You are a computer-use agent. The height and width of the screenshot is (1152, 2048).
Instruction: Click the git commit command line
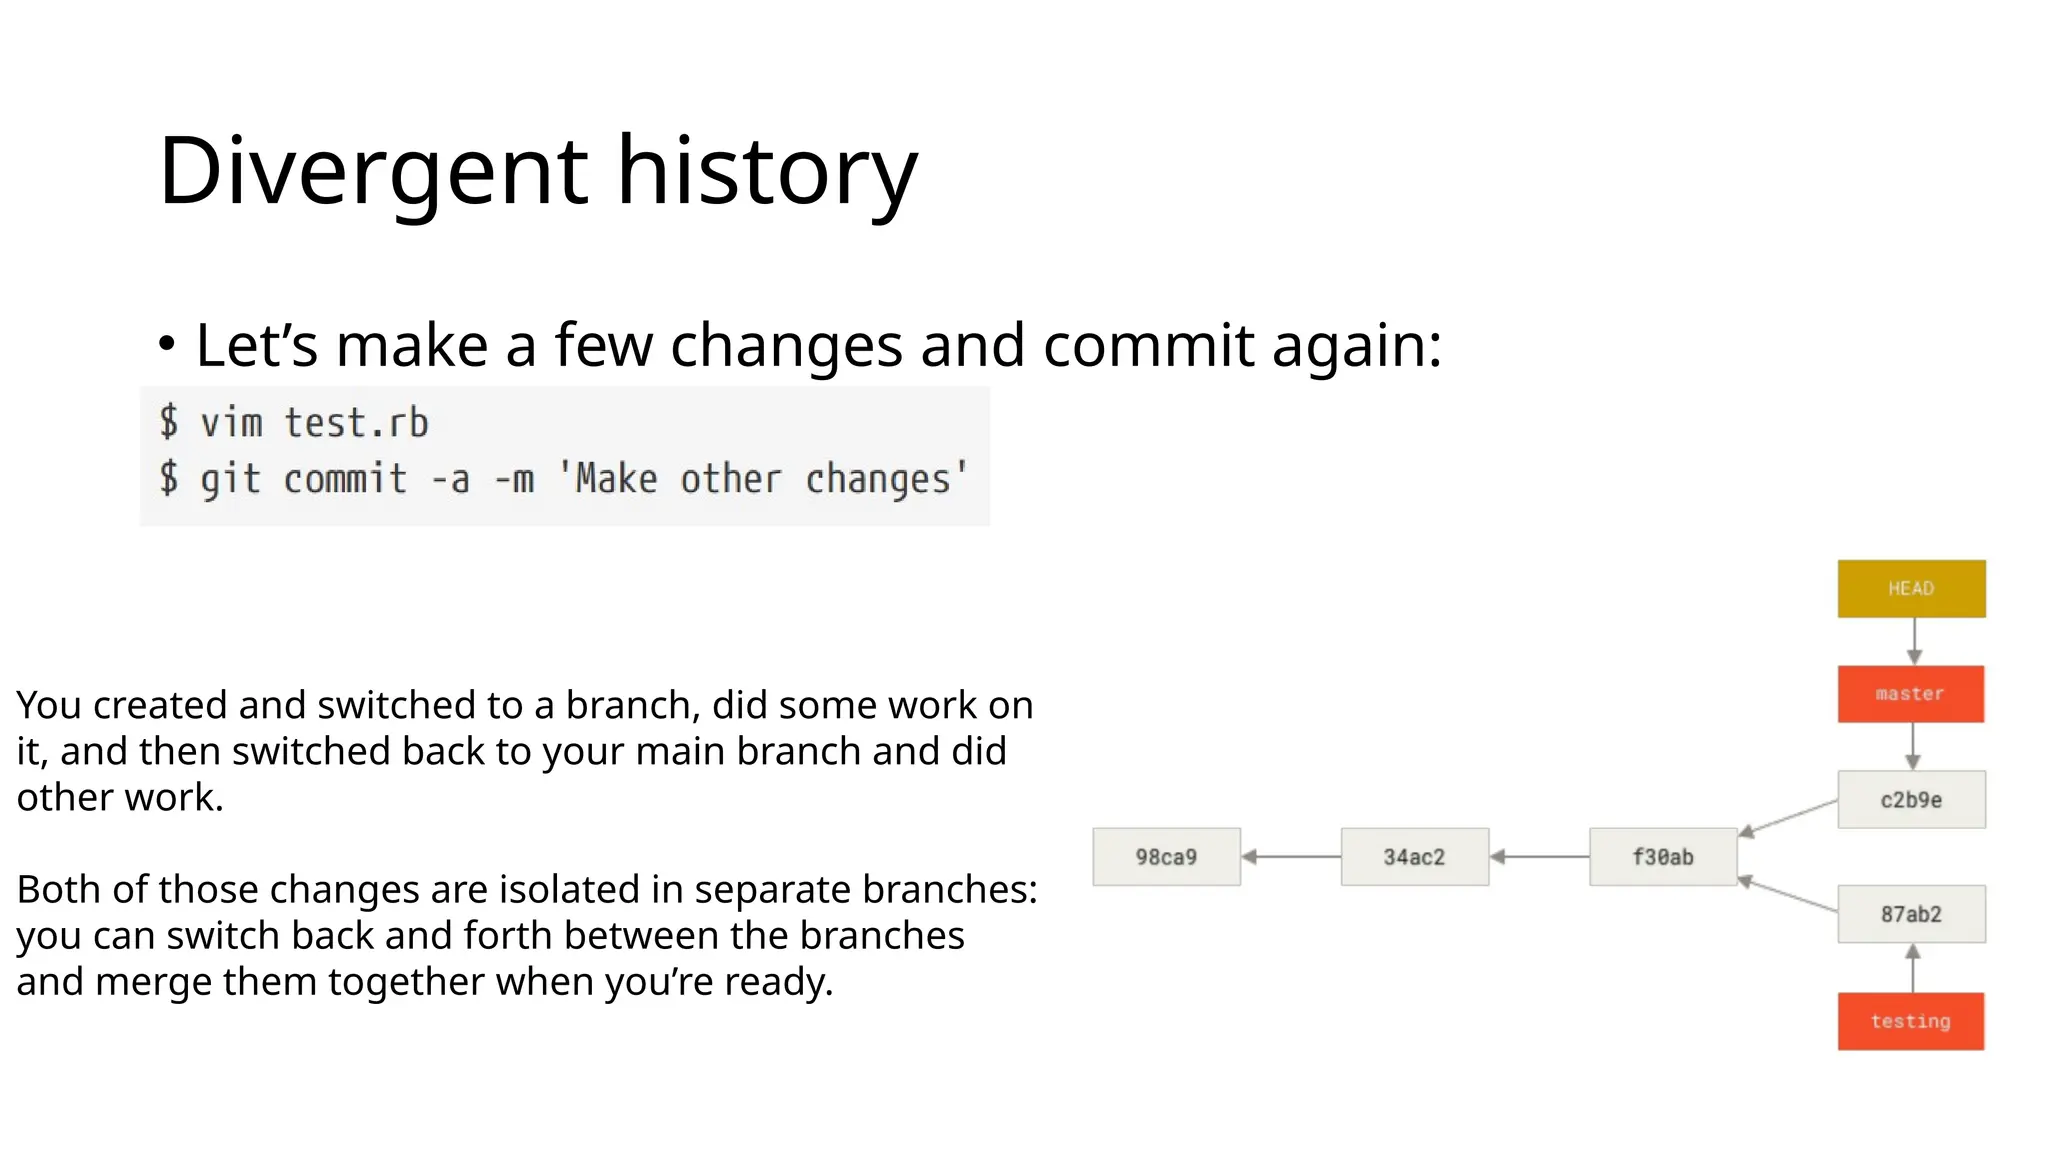(564, 479)
